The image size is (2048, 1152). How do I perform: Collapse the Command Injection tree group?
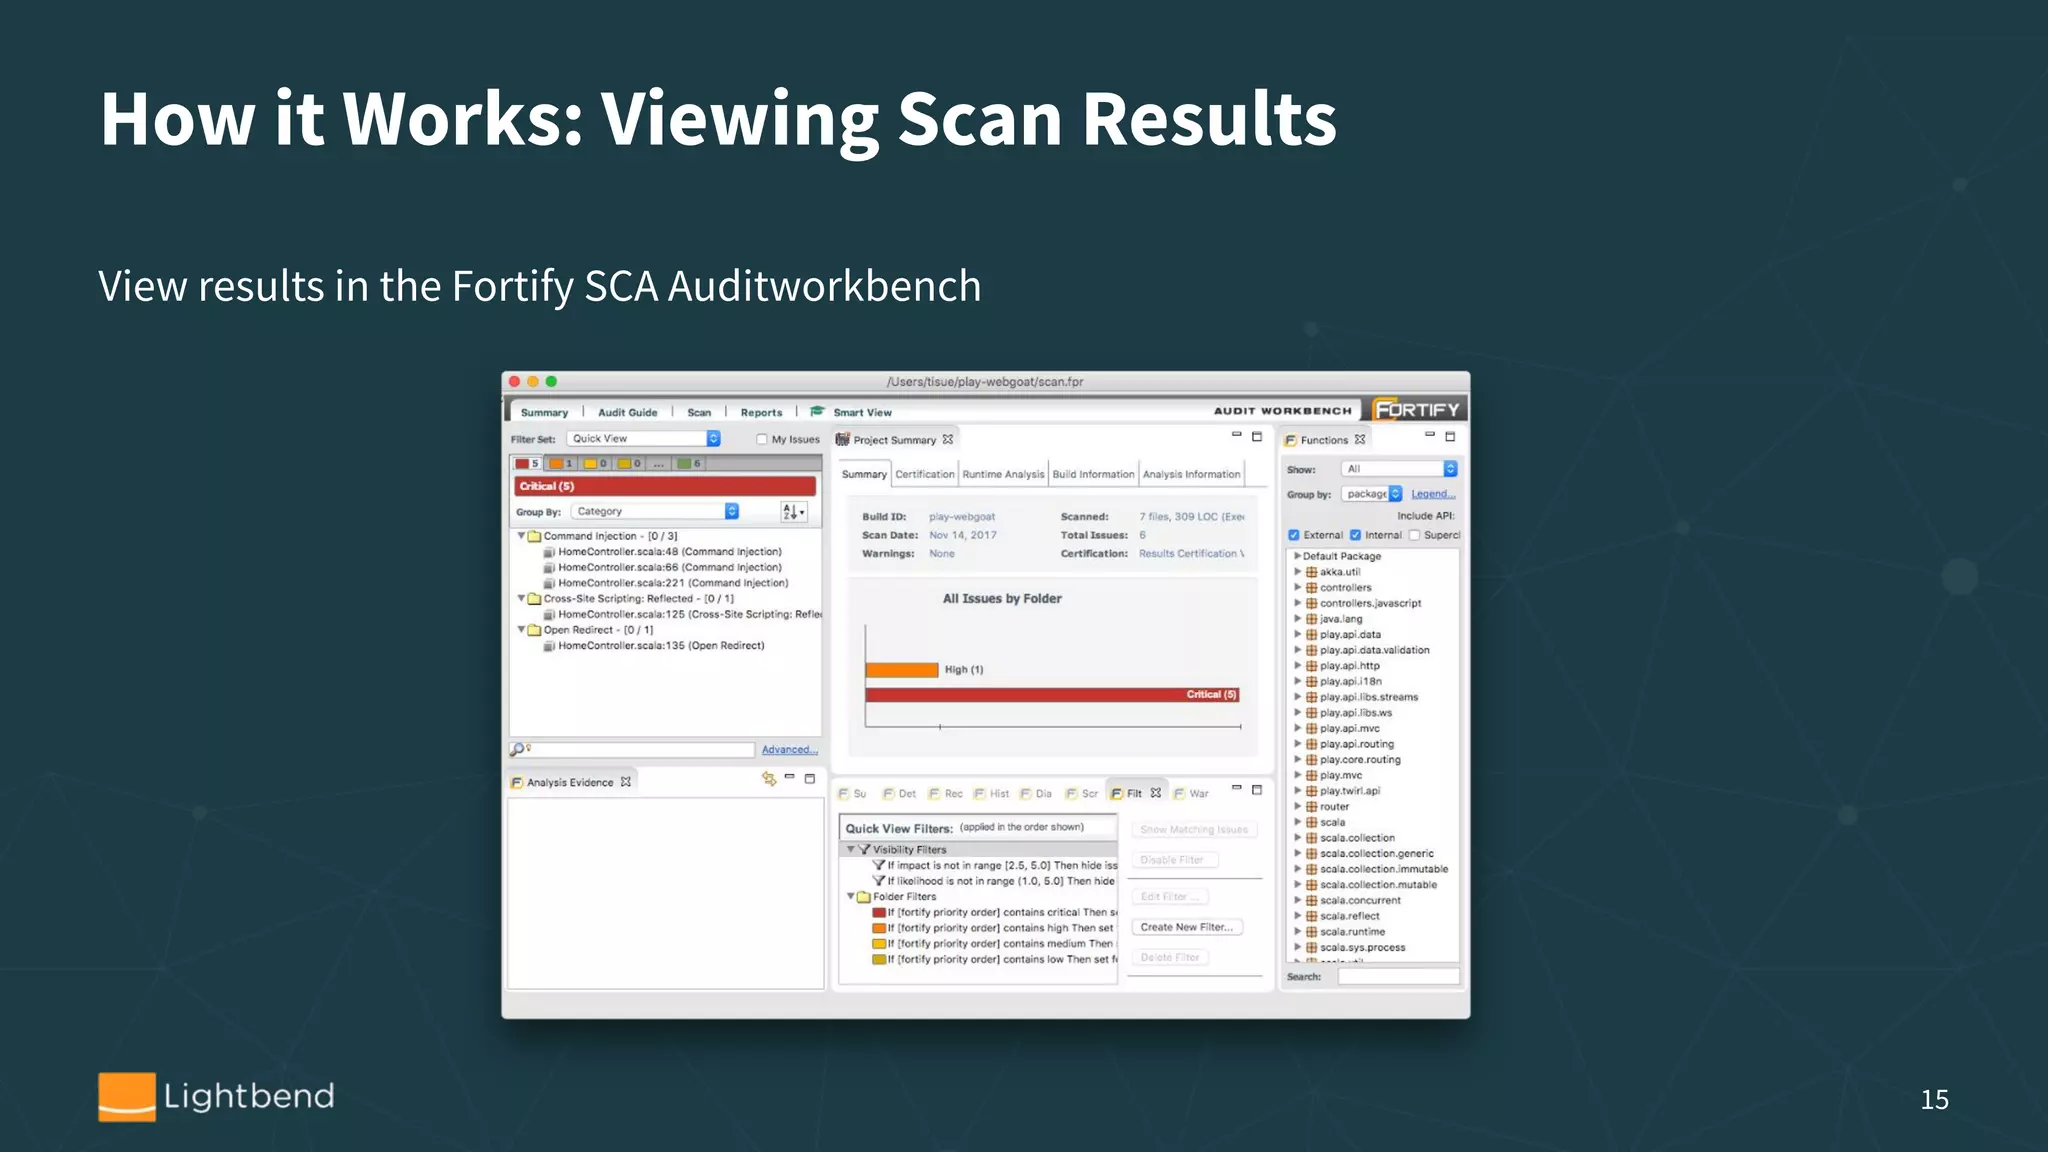coord(521,536)
